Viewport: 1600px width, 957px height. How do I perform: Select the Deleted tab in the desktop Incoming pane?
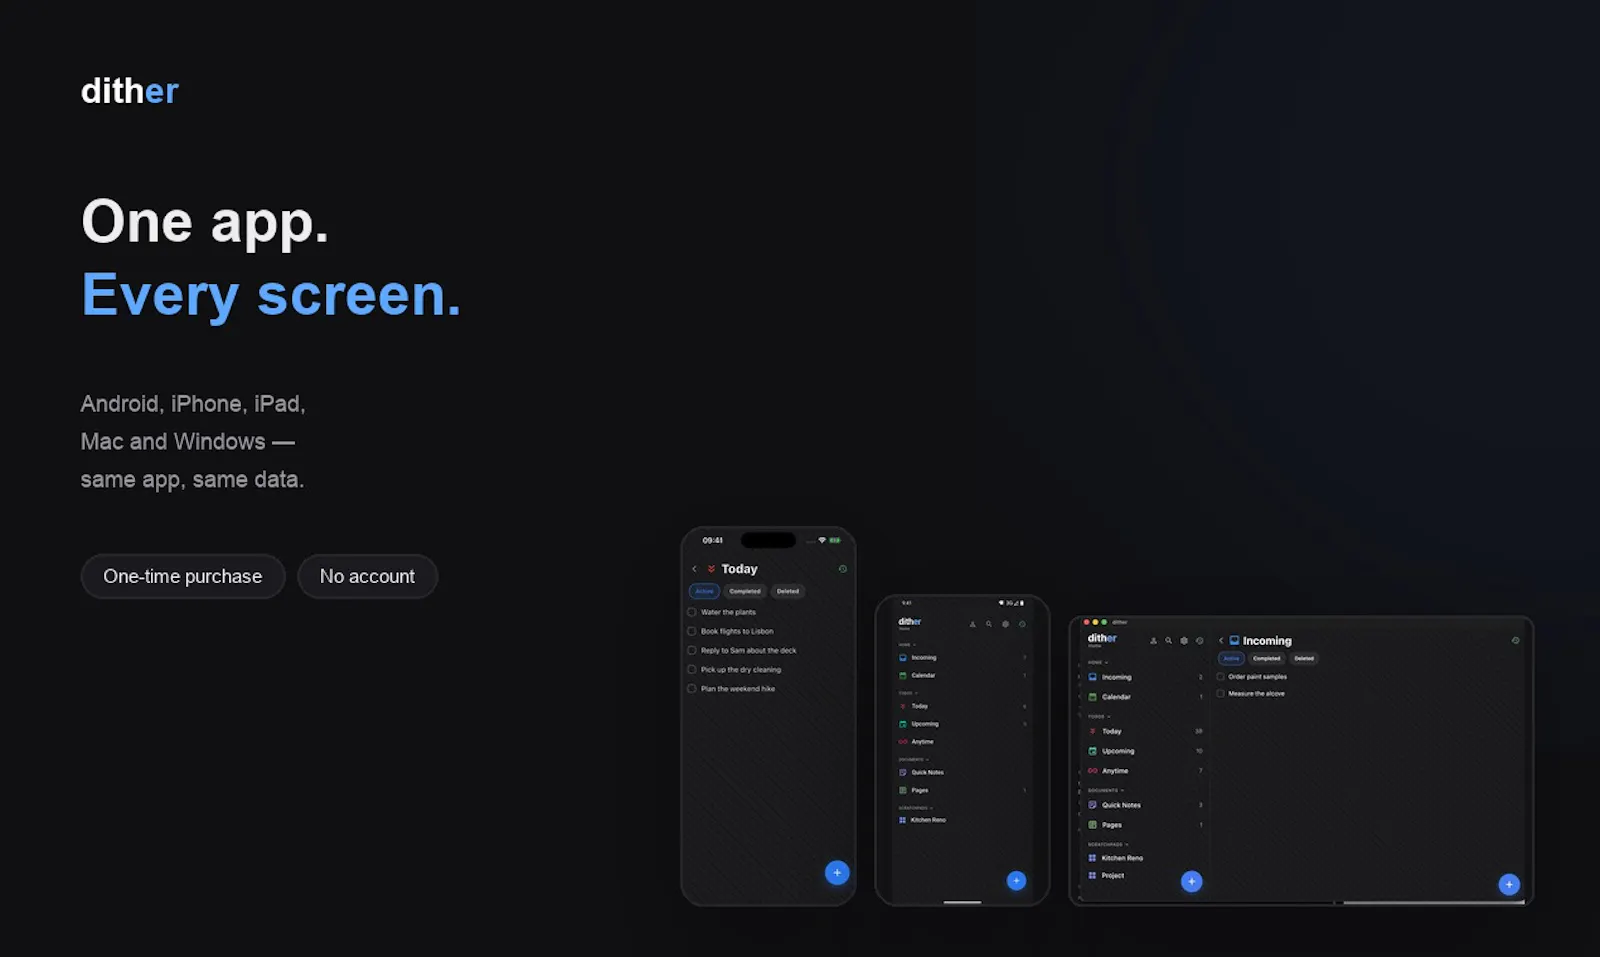1304,659
